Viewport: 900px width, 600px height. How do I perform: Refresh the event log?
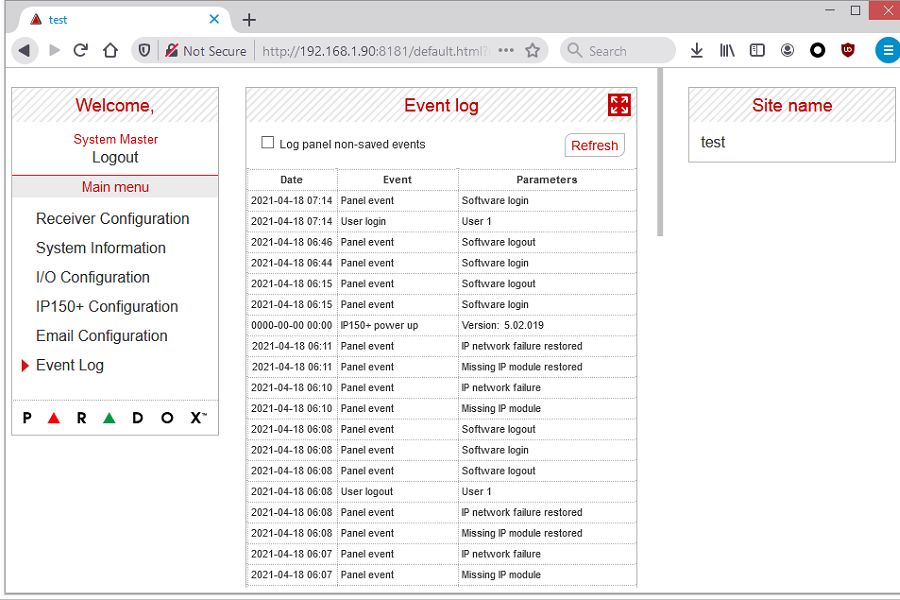tap(594, 145)
